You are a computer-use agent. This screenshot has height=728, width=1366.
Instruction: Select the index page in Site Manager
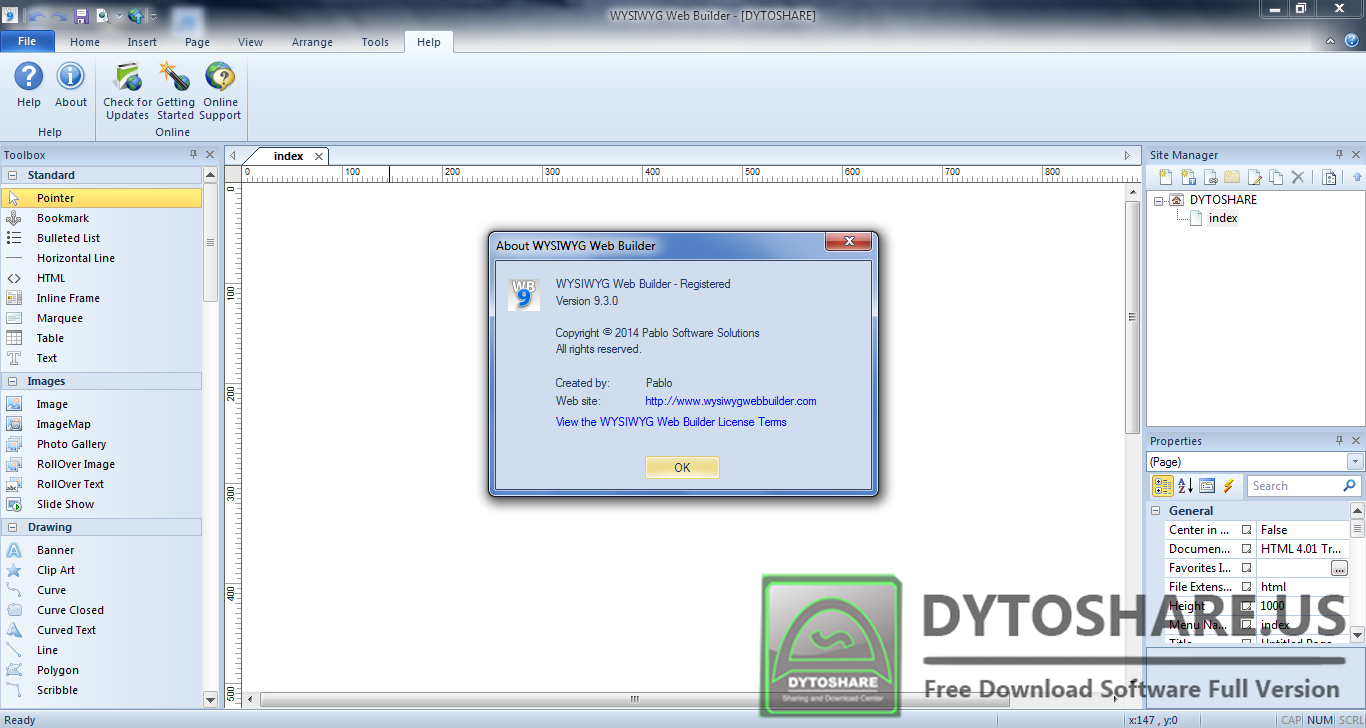(1223, 218)
